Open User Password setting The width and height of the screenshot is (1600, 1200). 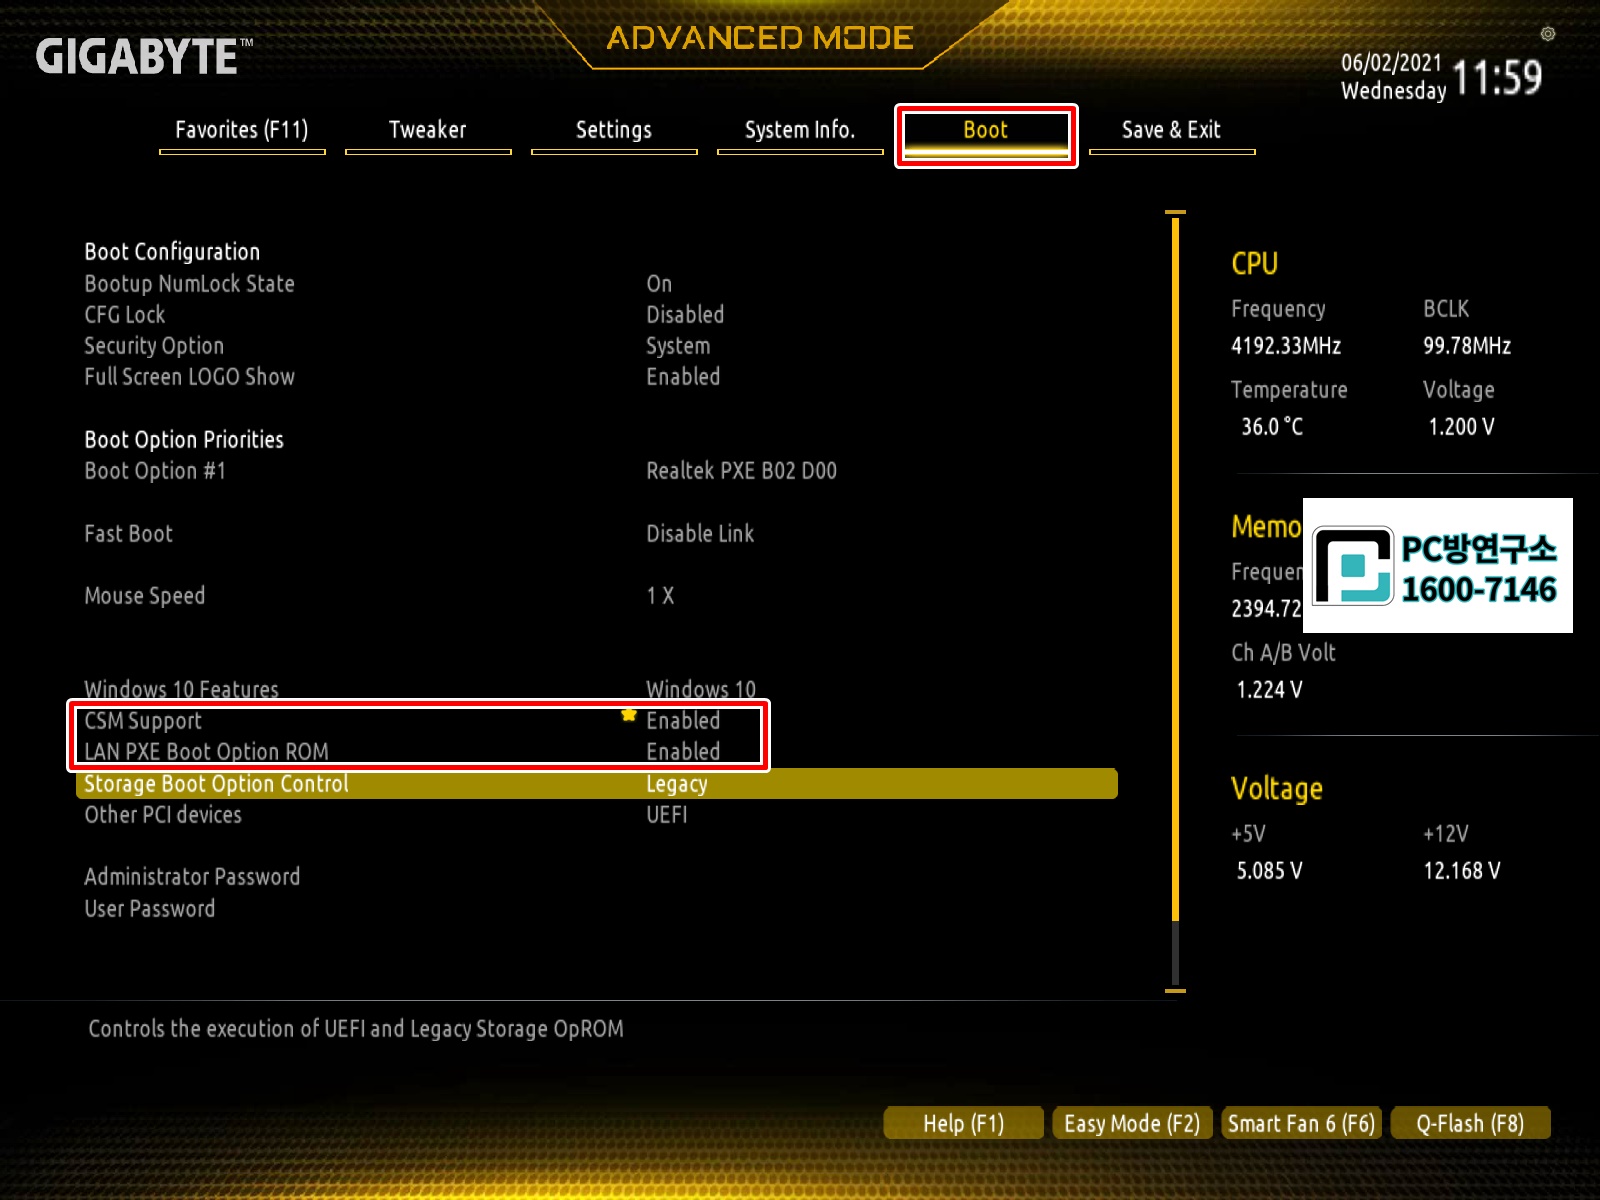click(149, 909)
